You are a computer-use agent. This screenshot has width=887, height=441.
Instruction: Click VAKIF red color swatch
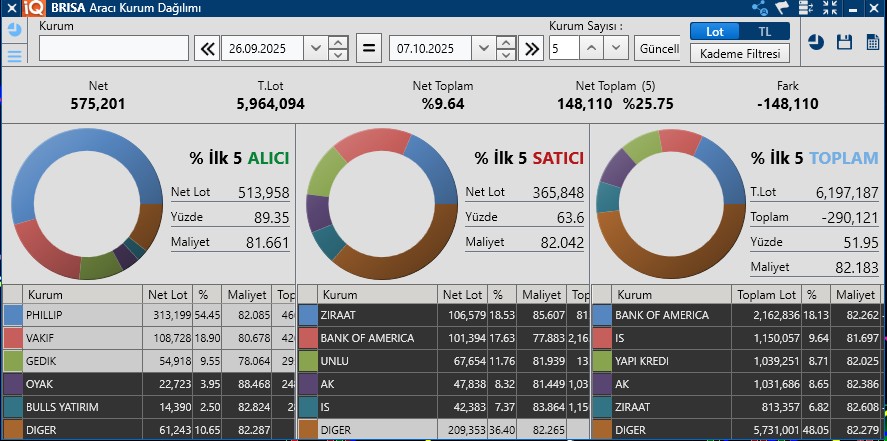pyautogui.click(x=12, y=338)
